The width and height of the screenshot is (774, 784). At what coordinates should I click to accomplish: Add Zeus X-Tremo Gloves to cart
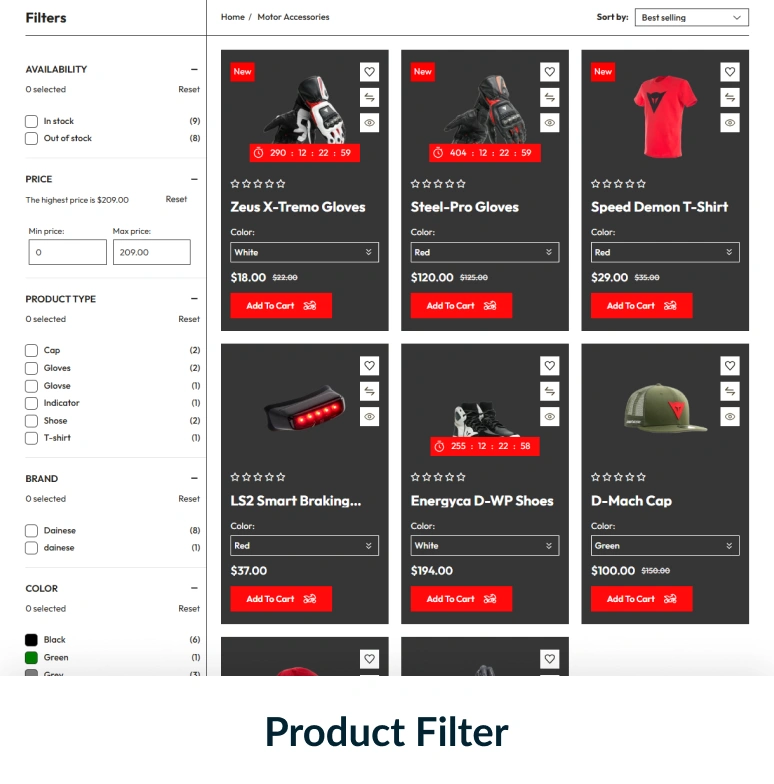pos(281,306)
